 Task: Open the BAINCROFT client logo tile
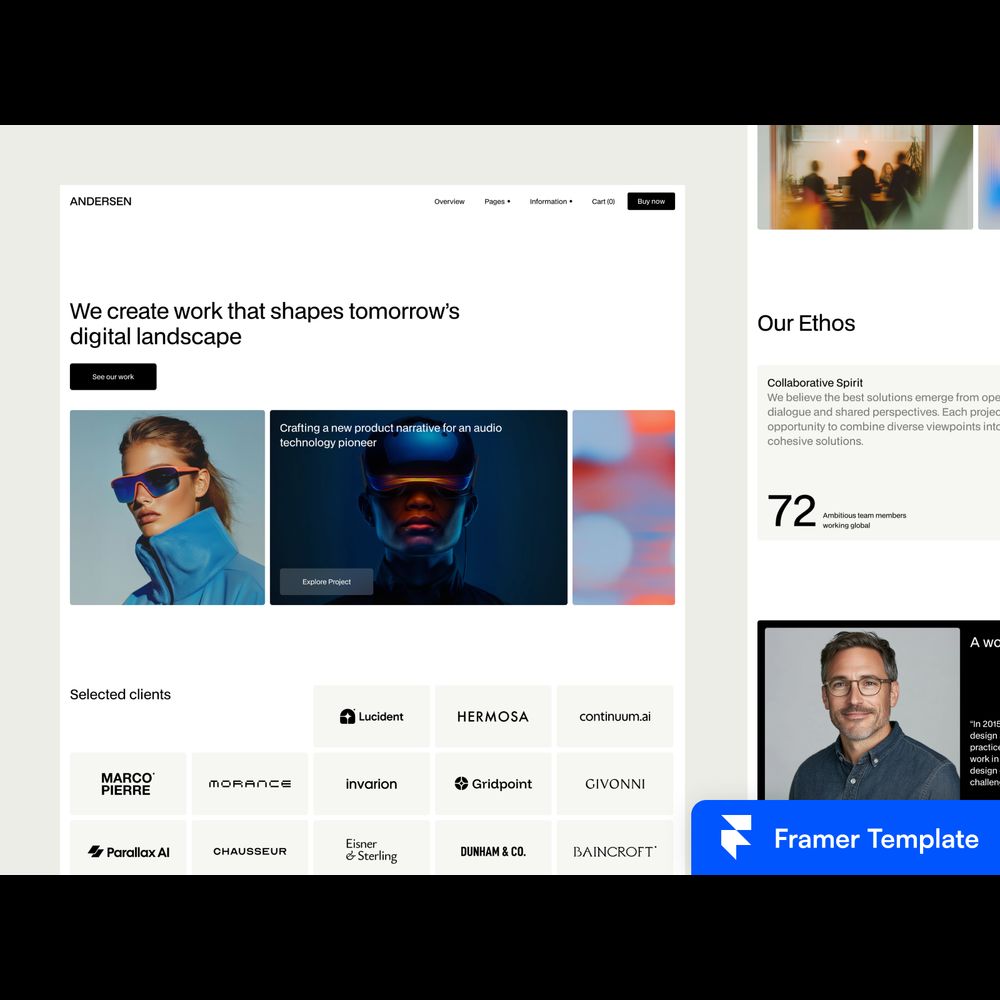pos(615,852)
